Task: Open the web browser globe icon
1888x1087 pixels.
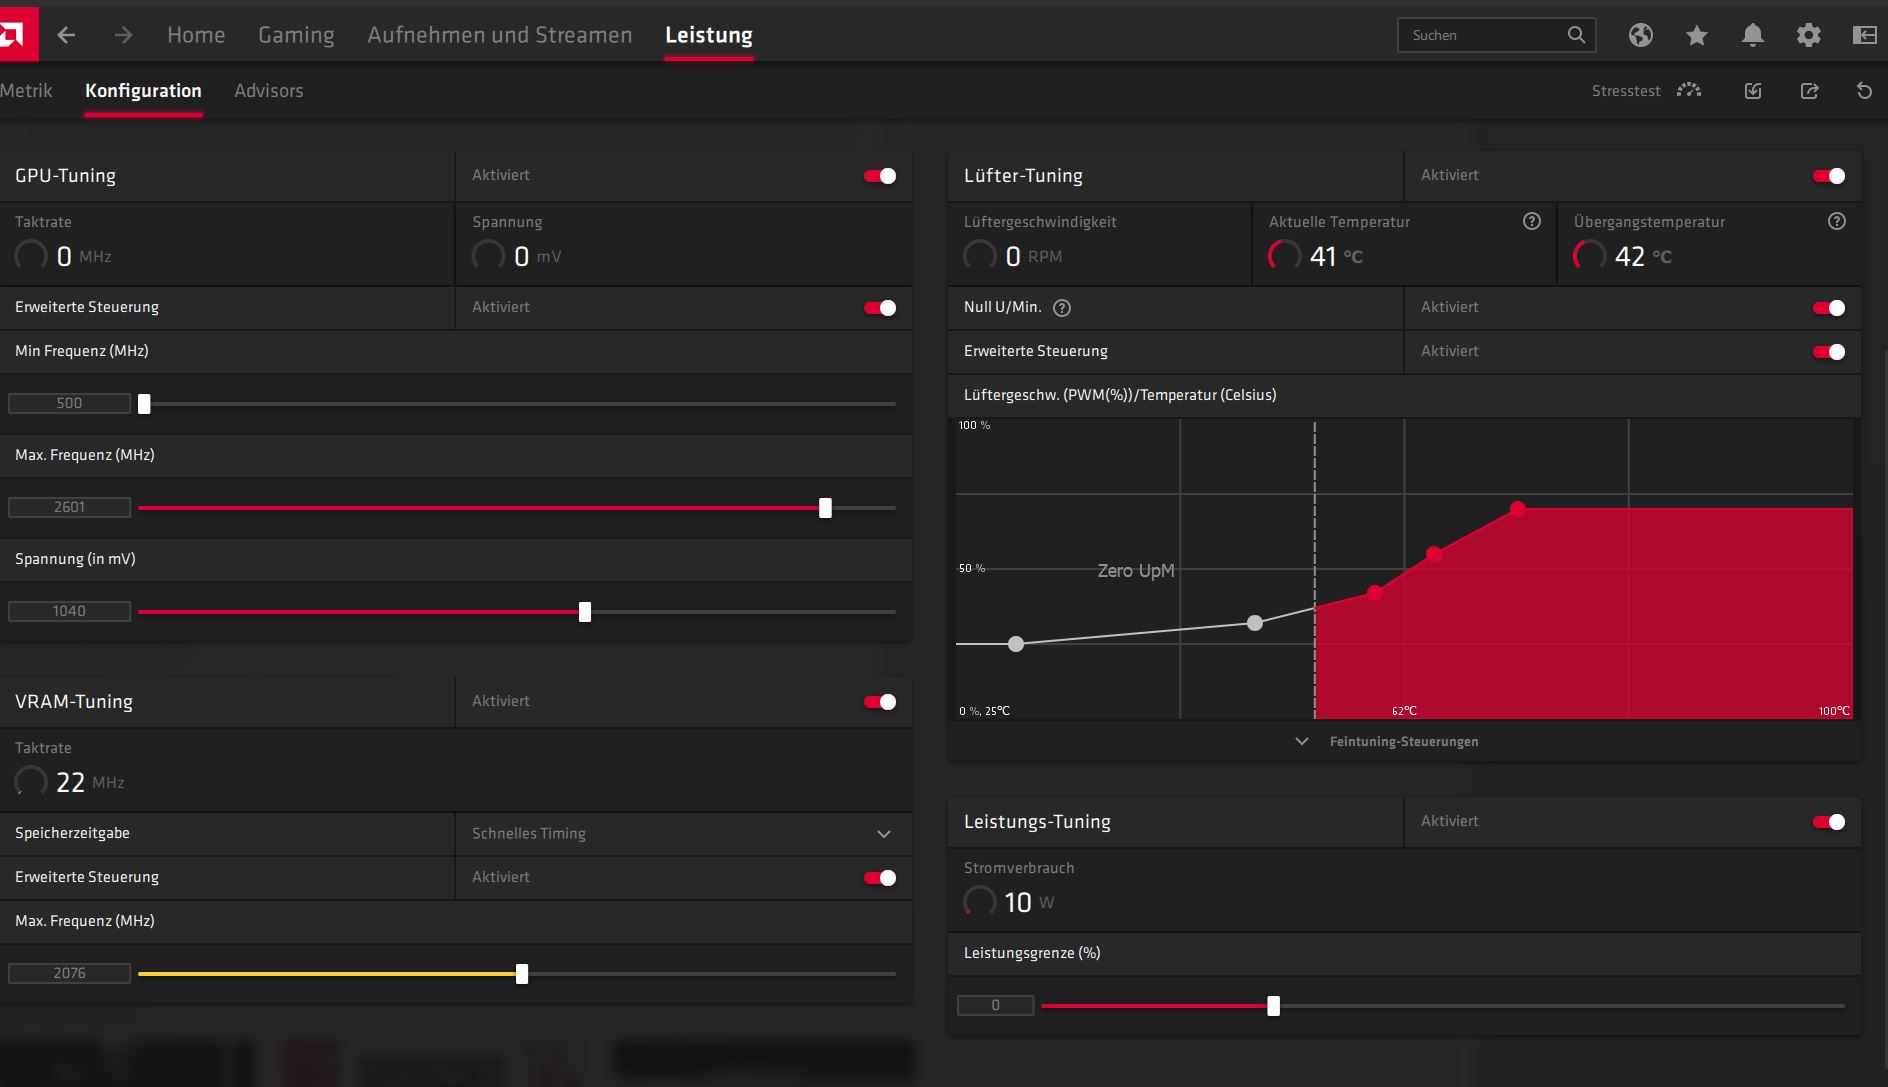Action: coord(1640,35)
